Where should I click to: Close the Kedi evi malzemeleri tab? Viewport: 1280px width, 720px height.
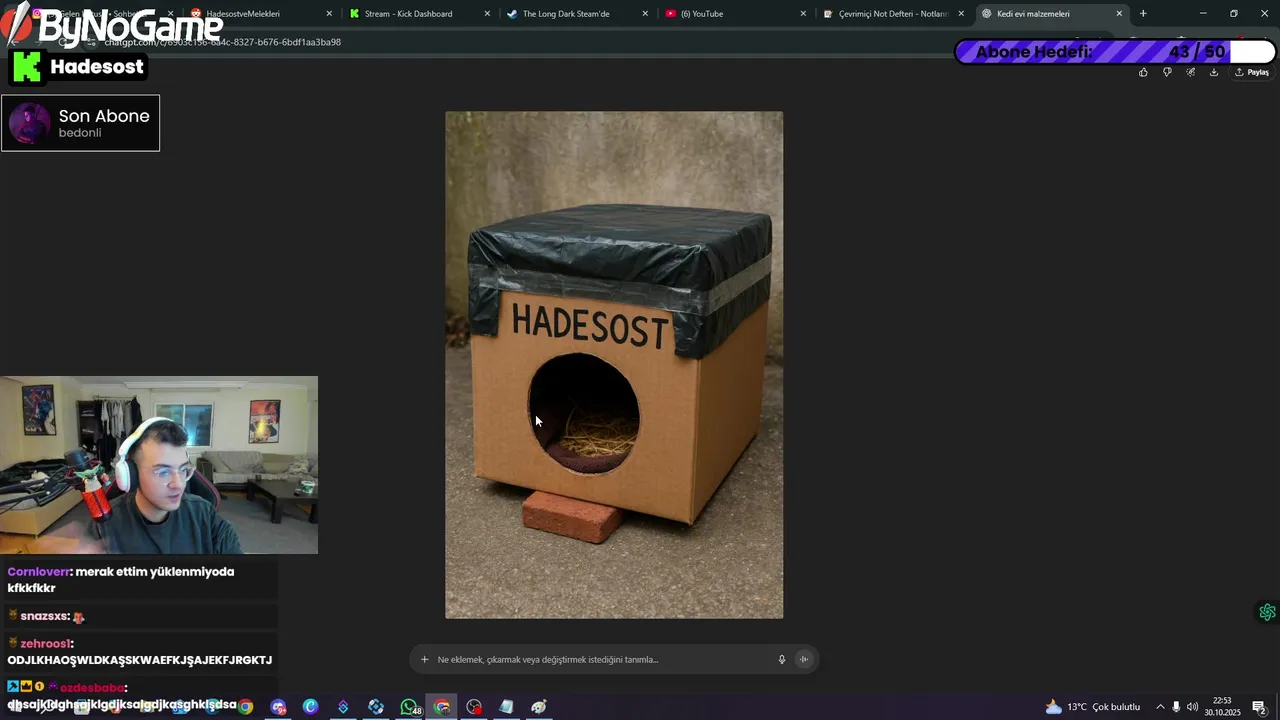pyautogui.click(x=1119, y=14)
